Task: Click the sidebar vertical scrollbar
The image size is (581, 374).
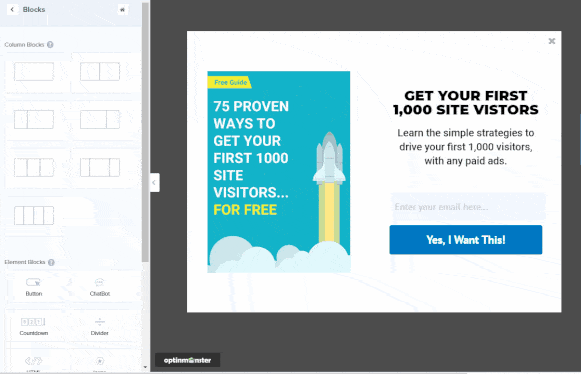Action: (145, 133)
